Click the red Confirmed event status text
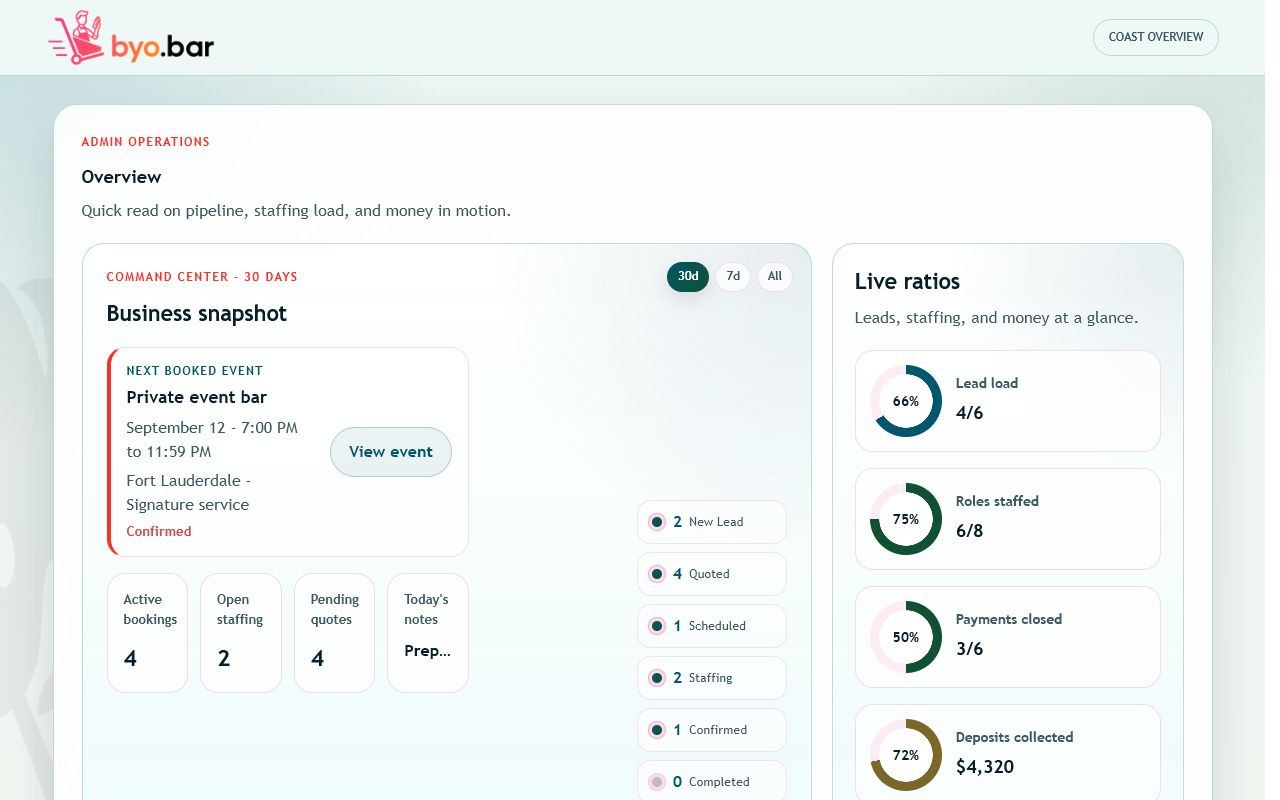1280x800 pixels. (x=159, y=531)
